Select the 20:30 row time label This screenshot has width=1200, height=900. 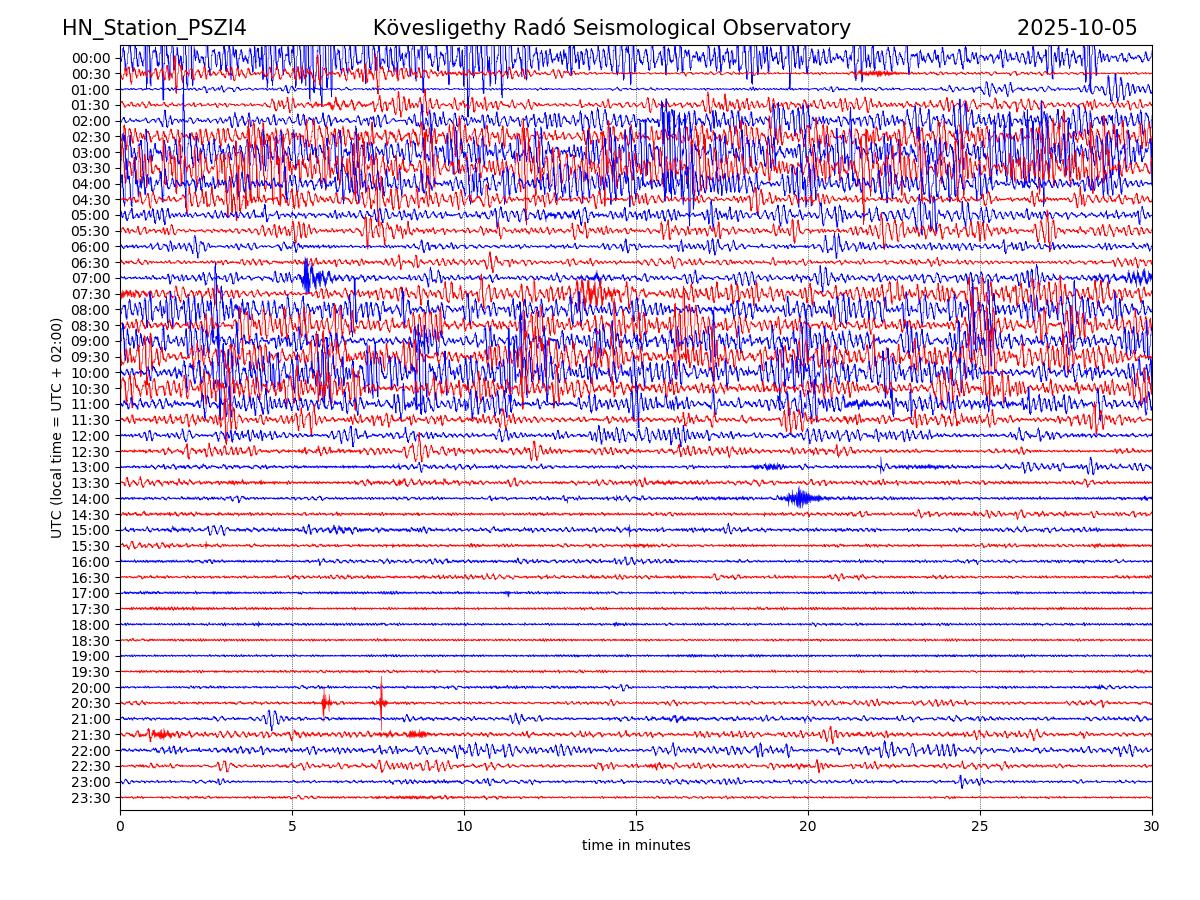click(90, 703)
